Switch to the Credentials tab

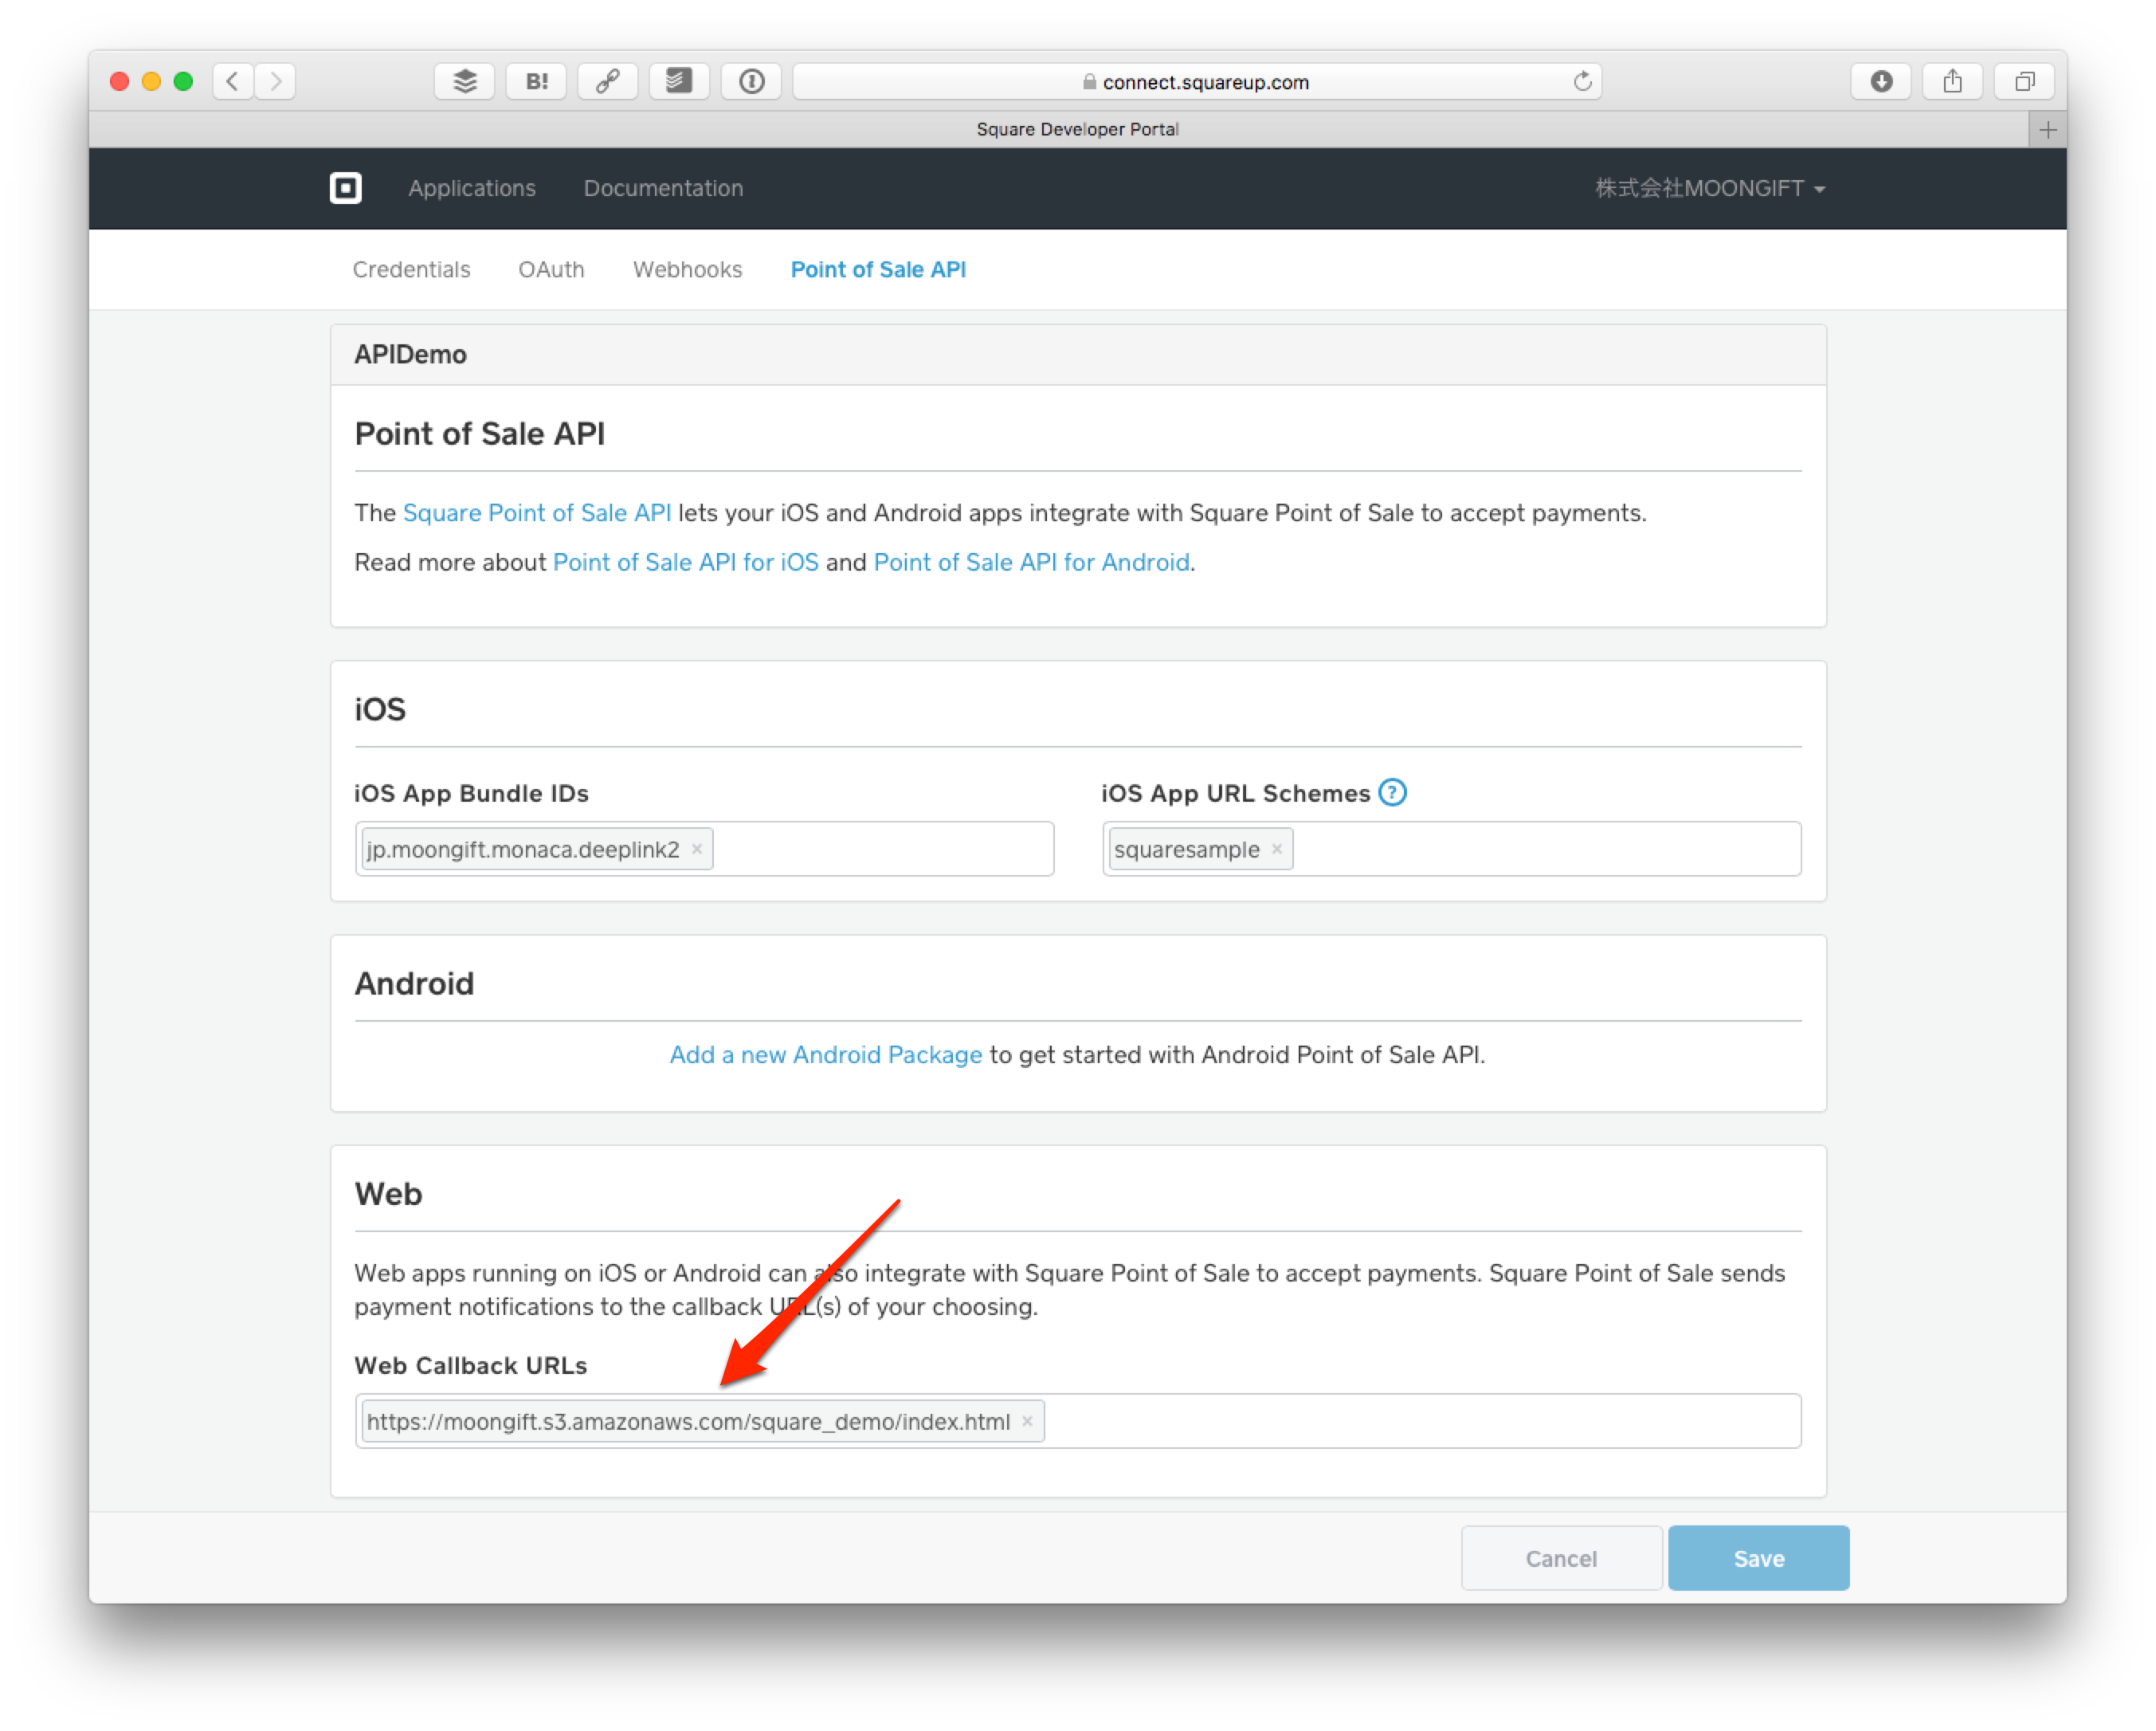(414, 269)
